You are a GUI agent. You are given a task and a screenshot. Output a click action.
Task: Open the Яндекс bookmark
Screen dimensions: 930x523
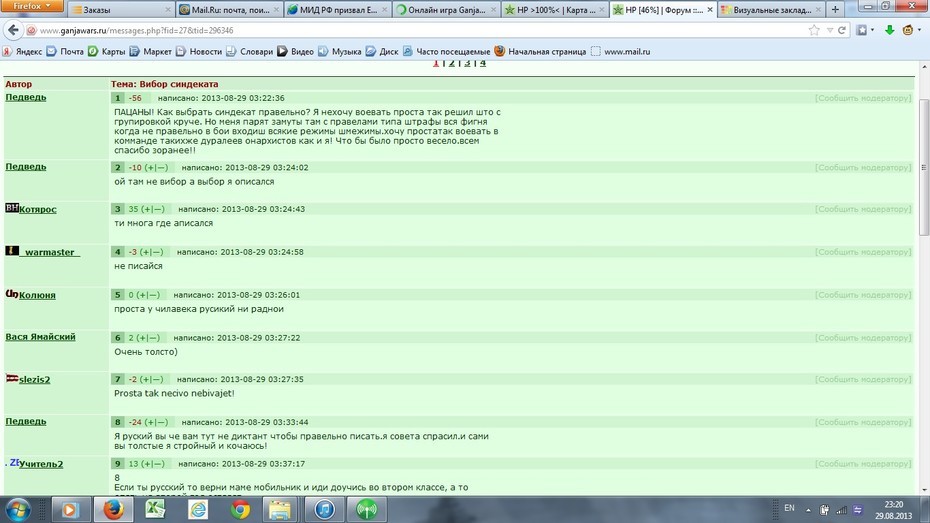23,52
